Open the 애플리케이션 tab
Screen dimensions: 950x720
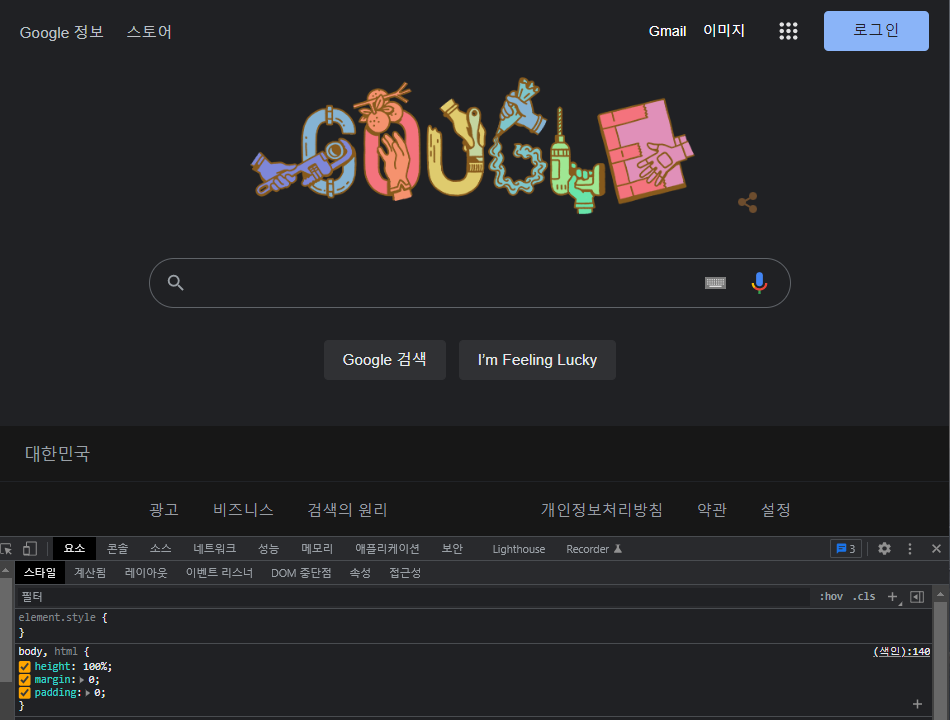pyautogui.click(x=387, y=548)
